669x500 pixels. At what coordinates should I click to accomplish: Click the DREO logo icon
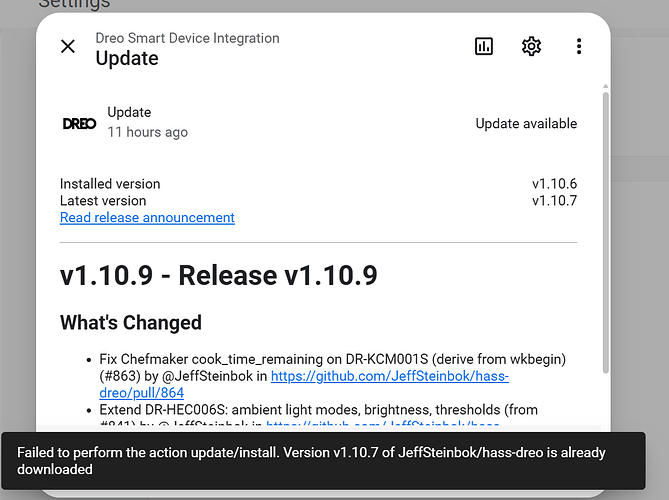click(79, 124)
